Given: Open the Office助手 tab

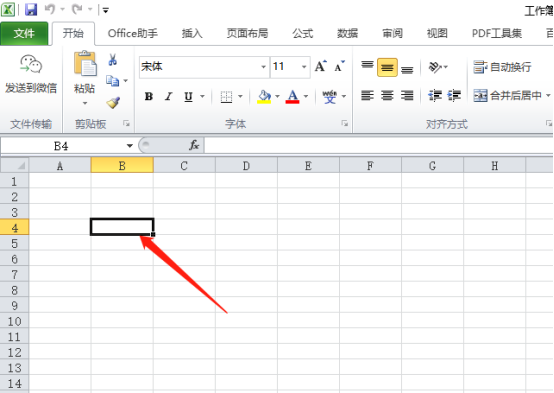Looking at the screenshot, I should (133, 34).
